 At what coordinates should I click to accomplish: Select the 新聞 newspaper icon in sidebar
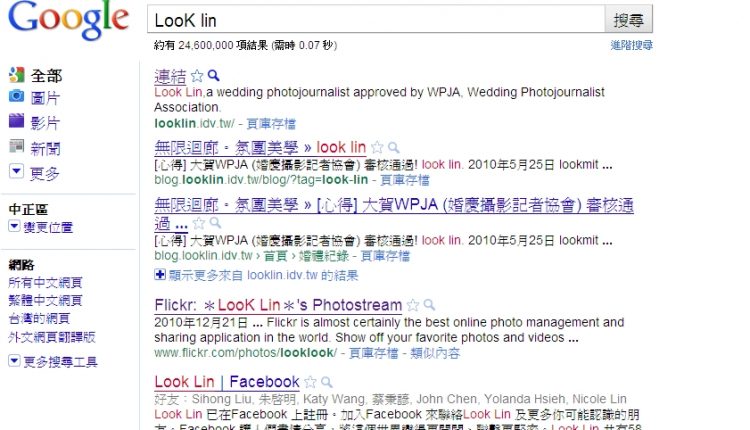pos(16,146)
